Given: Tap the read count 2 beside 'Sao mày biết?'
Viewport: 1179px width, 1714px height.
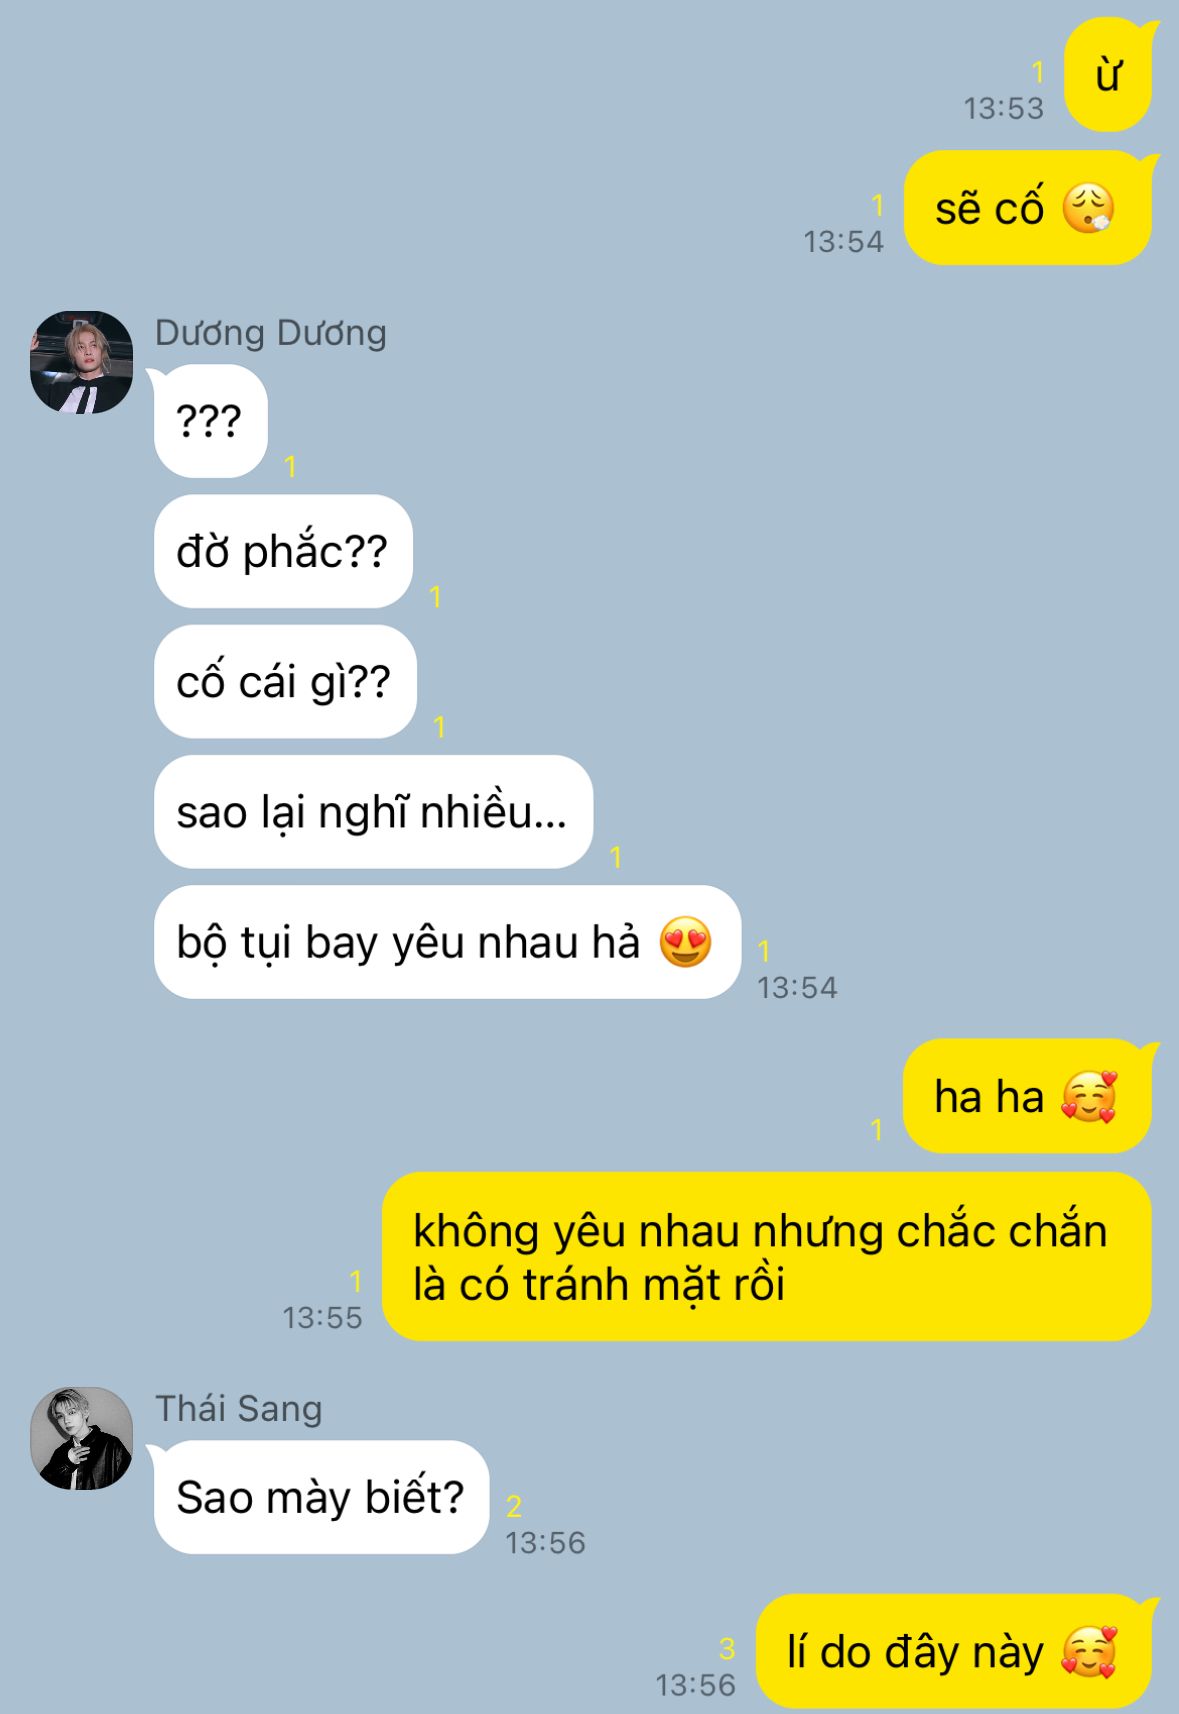Looking at the screenshot, I should (x=514, y=1506).
